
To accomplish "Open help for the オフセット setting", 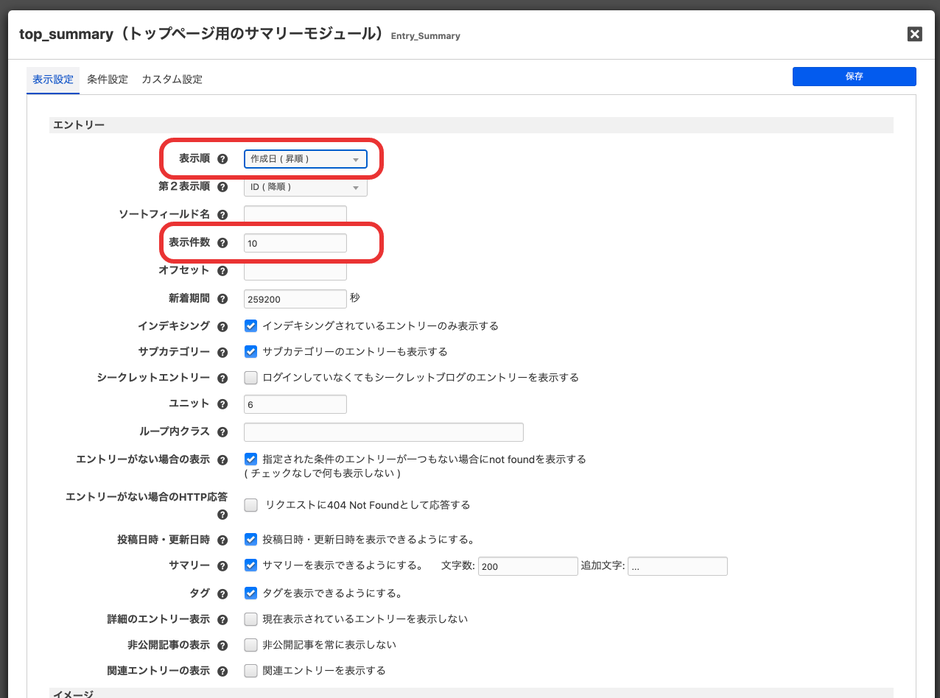I will 223,270.
